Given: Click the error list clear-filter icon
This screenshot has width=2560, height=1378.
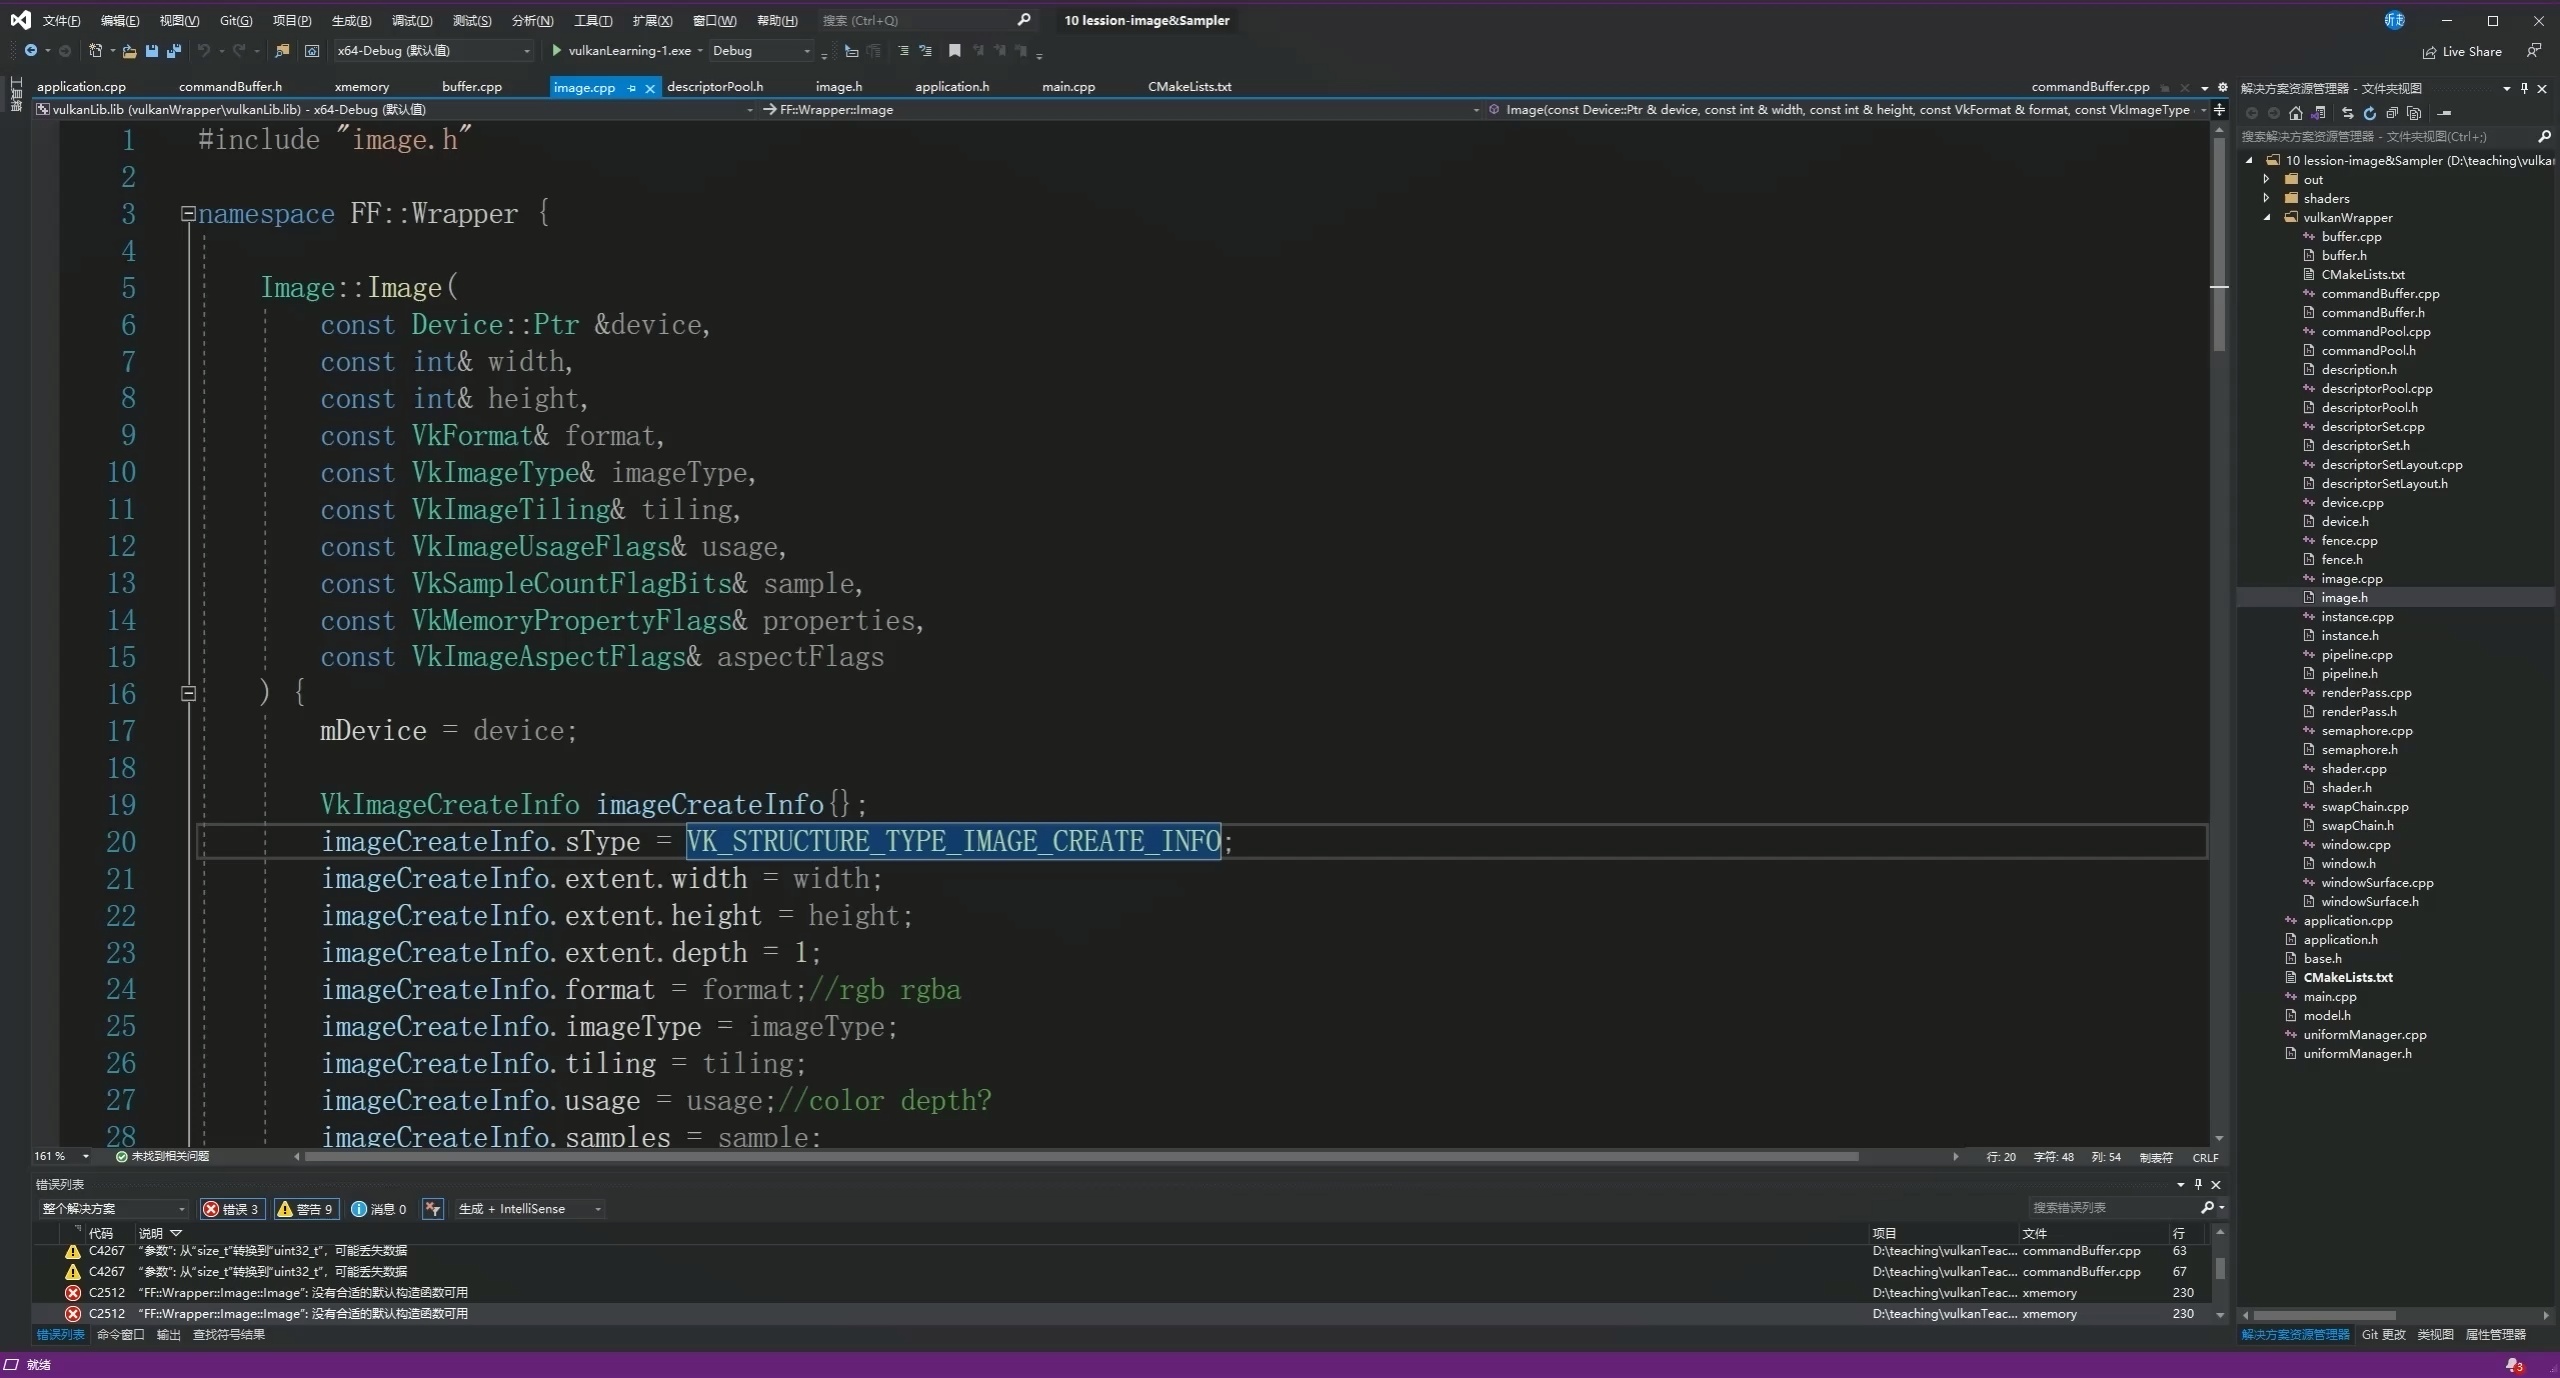Looking at the screenshot, I should (432, 1209).
